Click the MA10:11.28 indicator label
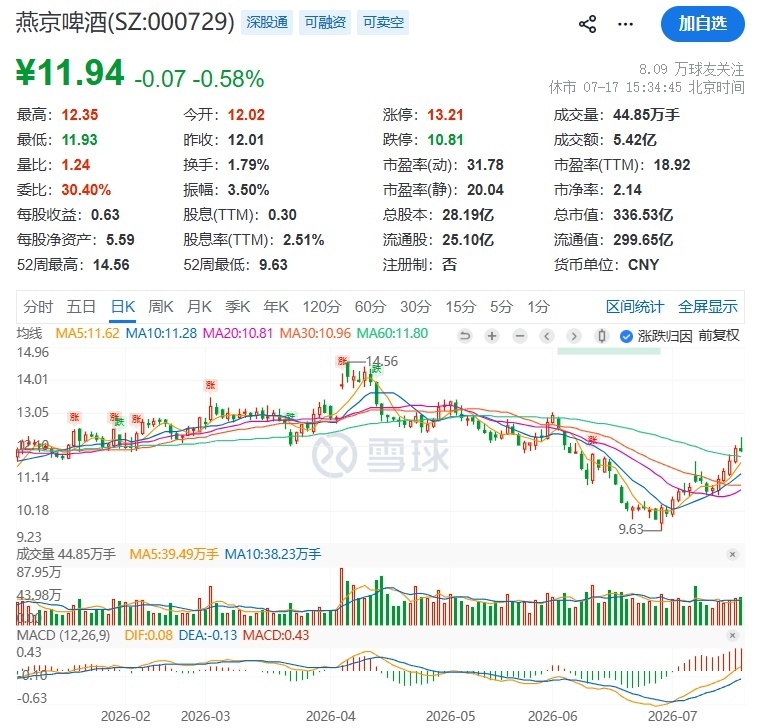This screenshot has height=728, width=759. tap(161, 333)
